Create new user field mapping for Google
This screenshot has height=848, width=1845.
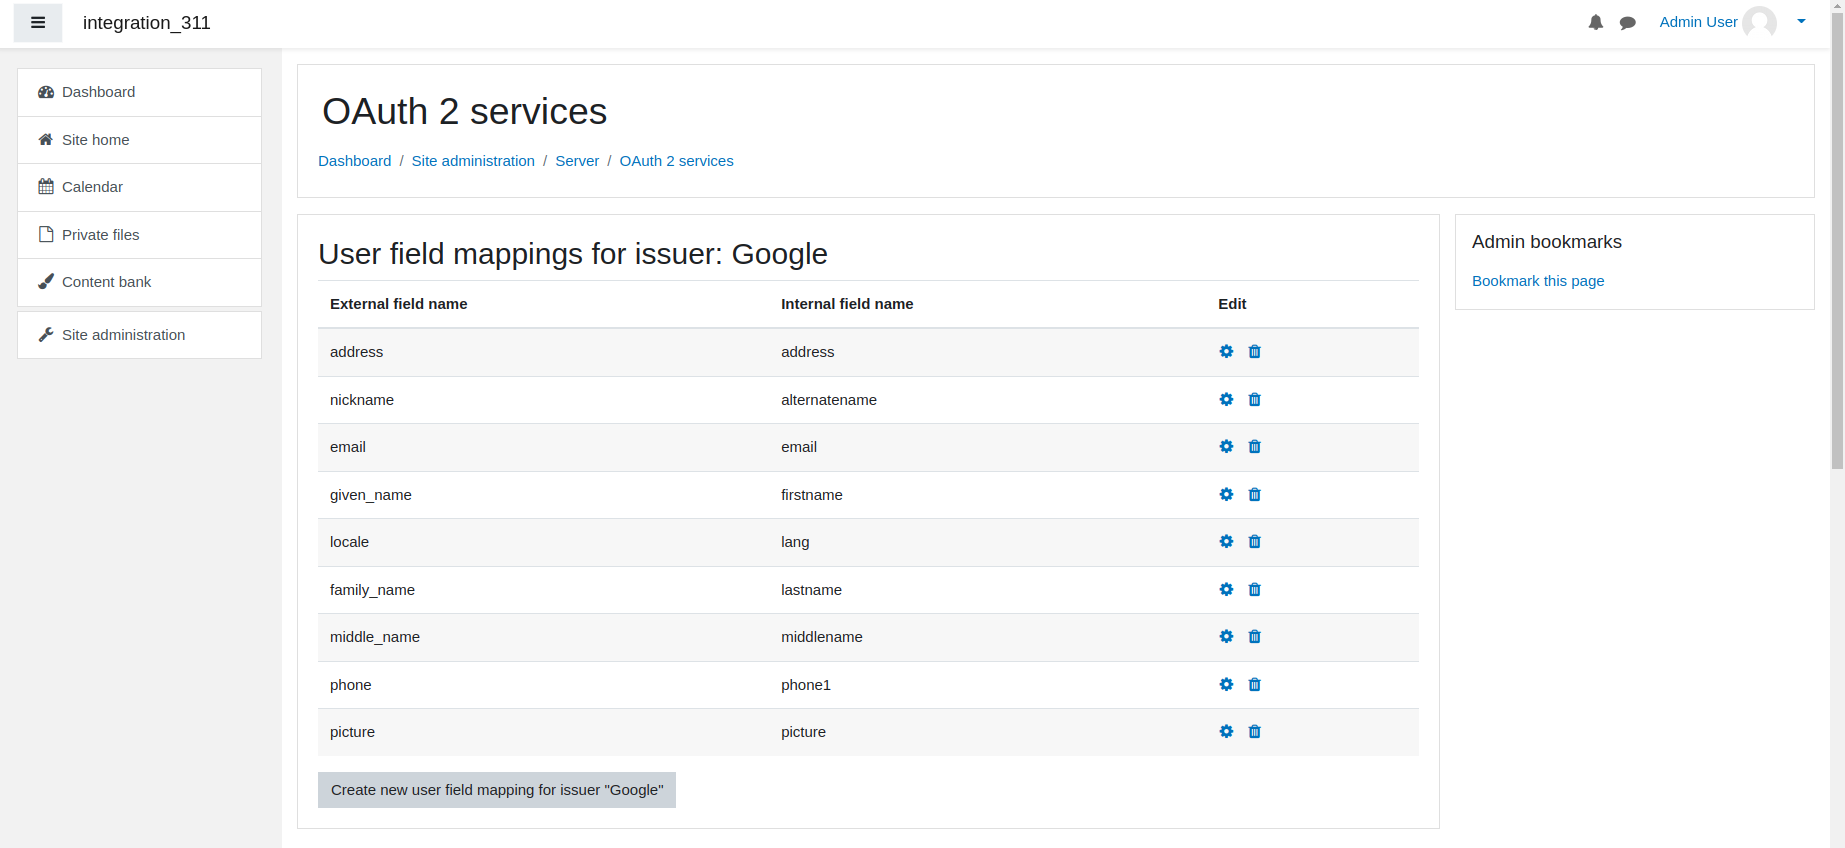point(497,790)
